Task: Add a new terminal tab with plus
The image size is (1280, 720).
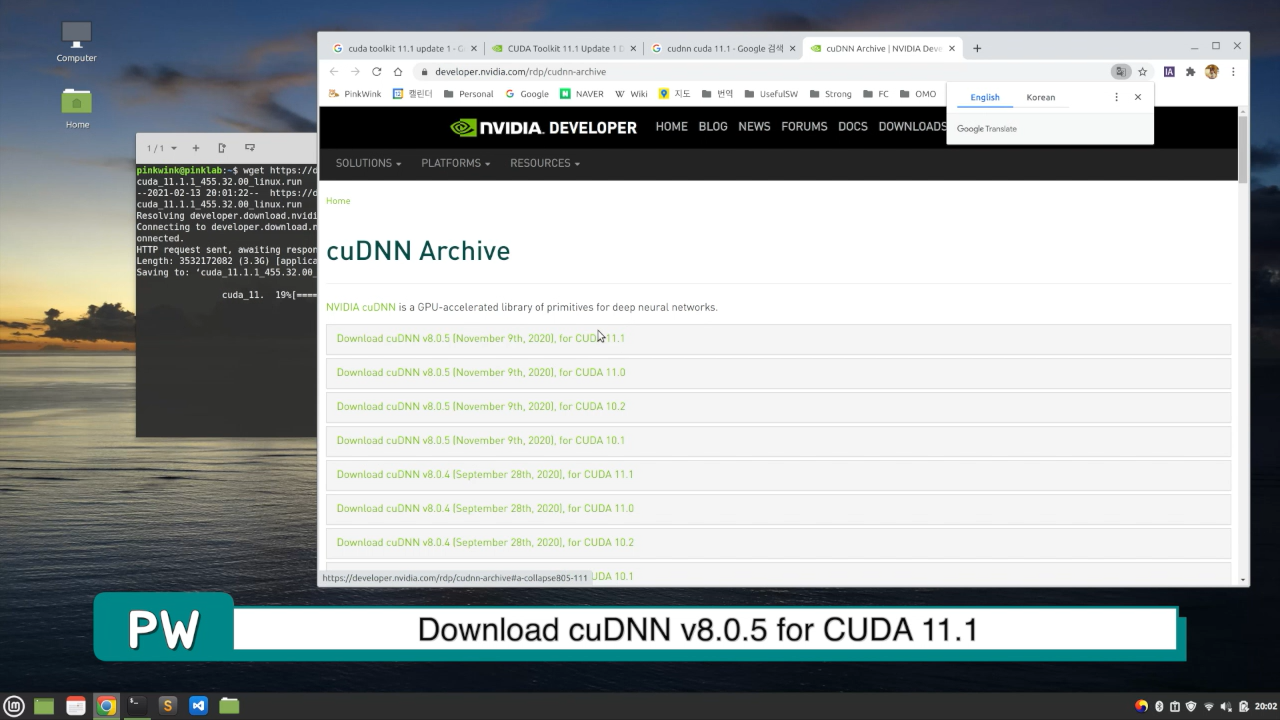Action: (196, 148)
